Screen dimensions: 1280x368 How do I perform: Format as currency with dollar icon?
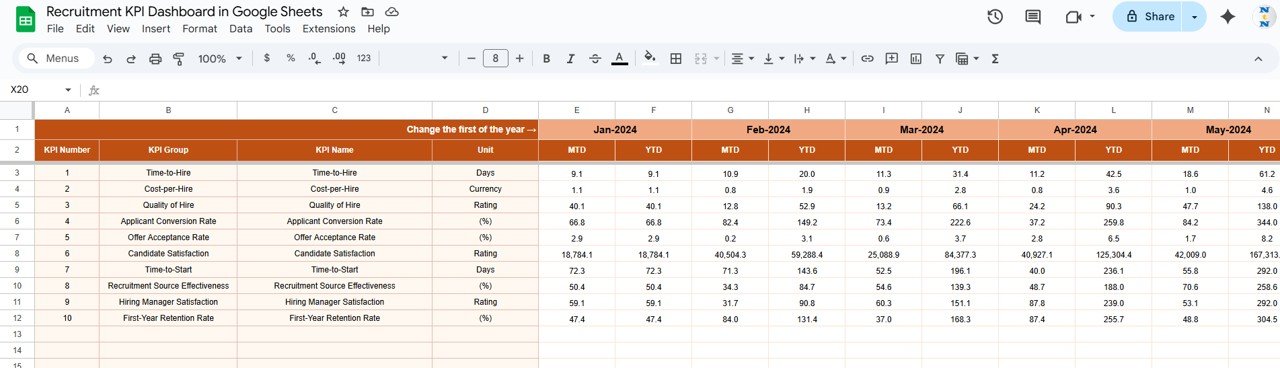(266, 59)
